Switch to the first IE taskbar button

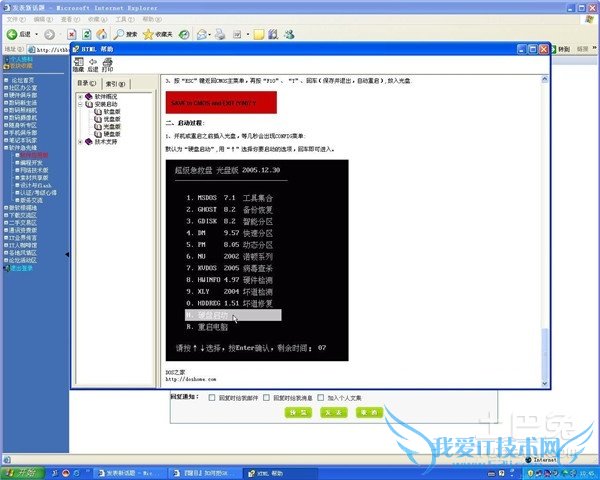click(129, 473)
